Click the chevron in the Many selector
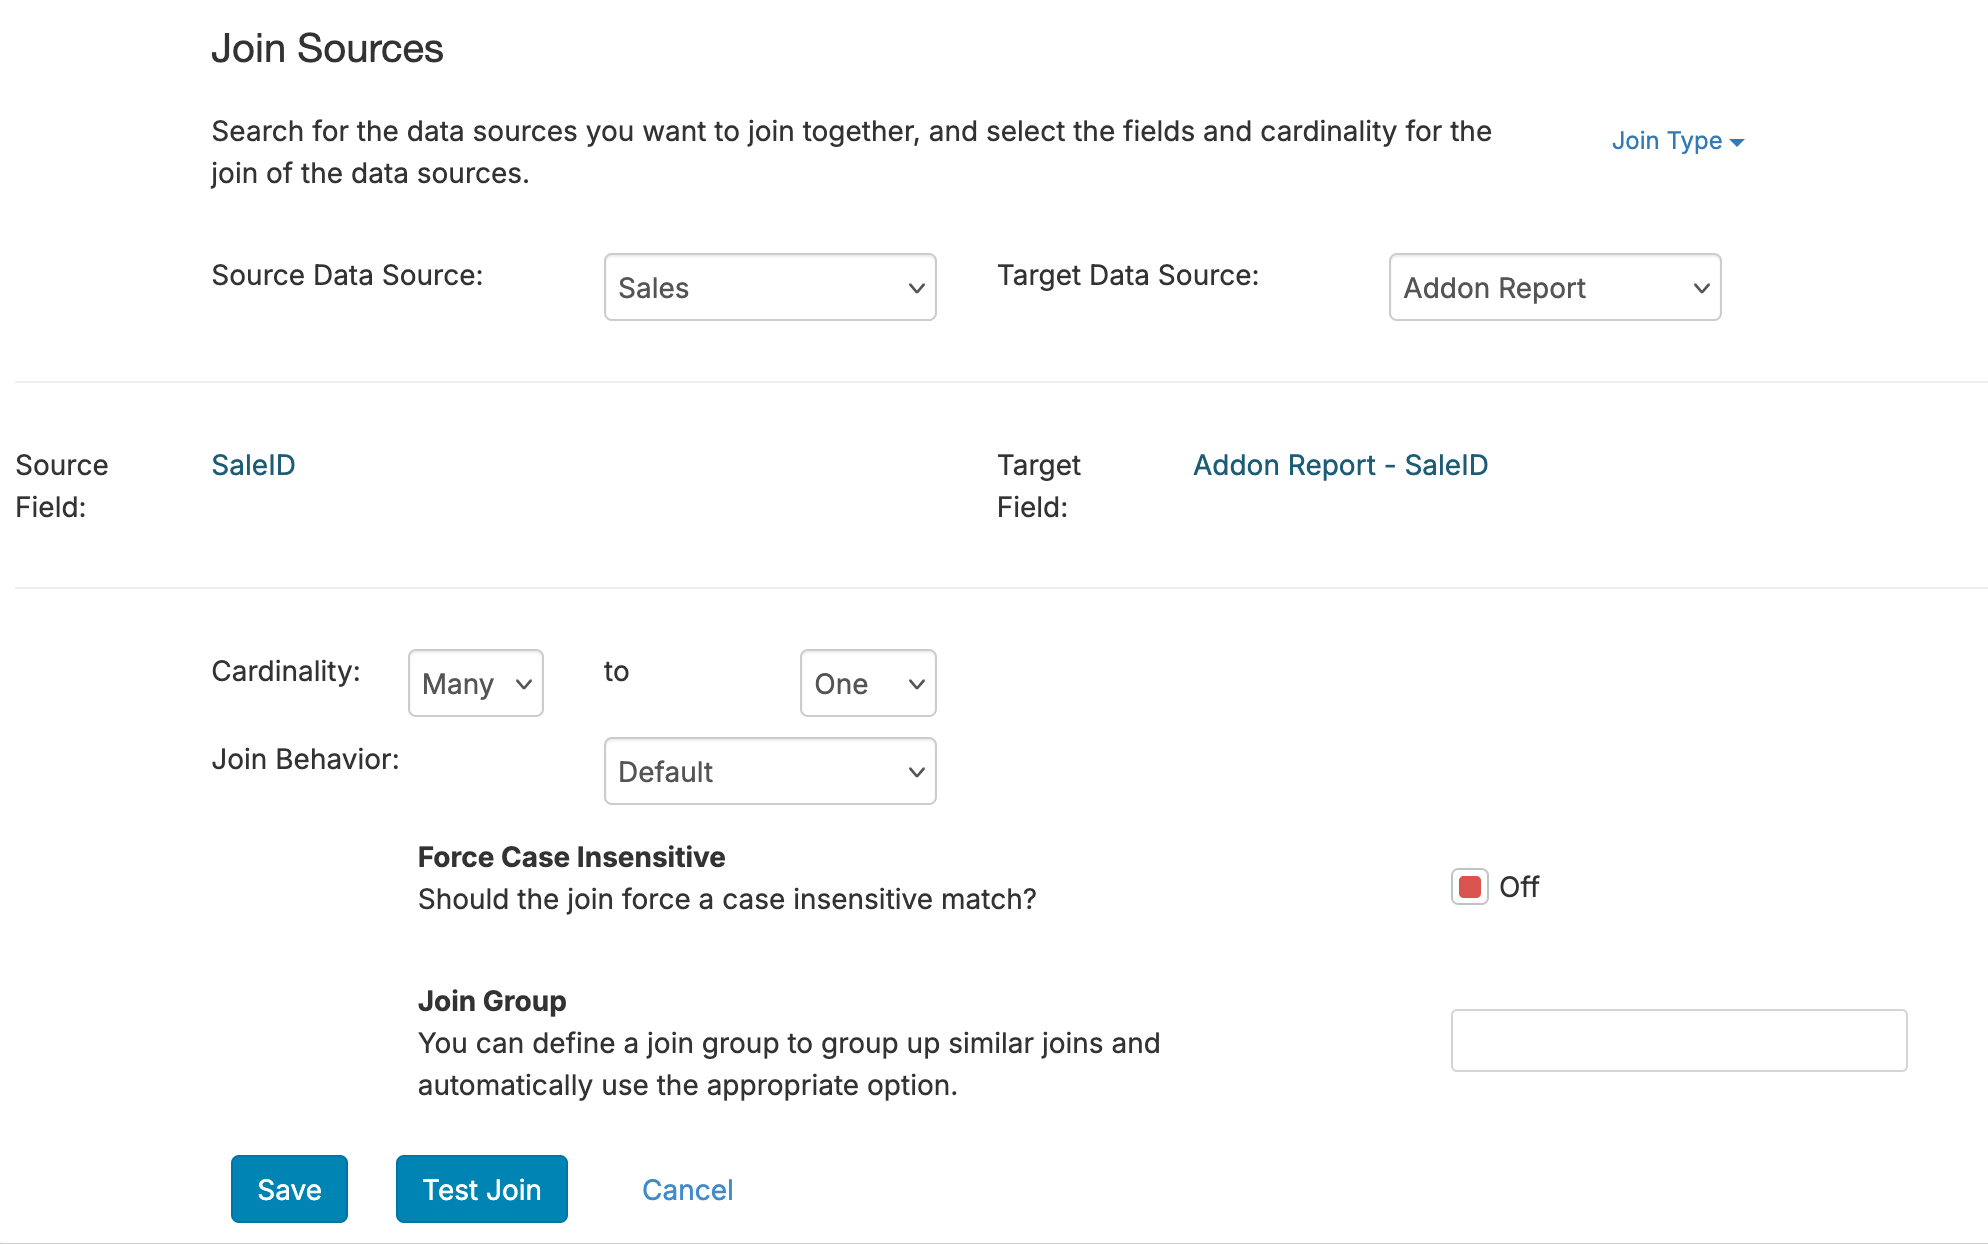The height and width of the screenshot is (1244, 1988). pyautogui.click(x=523, y=684)
